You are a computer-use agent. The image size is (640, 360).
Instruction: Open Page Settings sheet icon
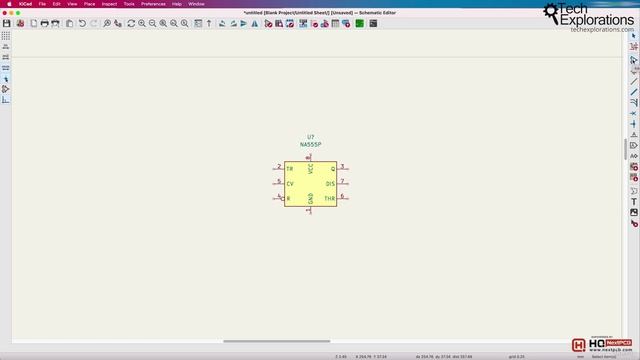(x=33, y=23)
